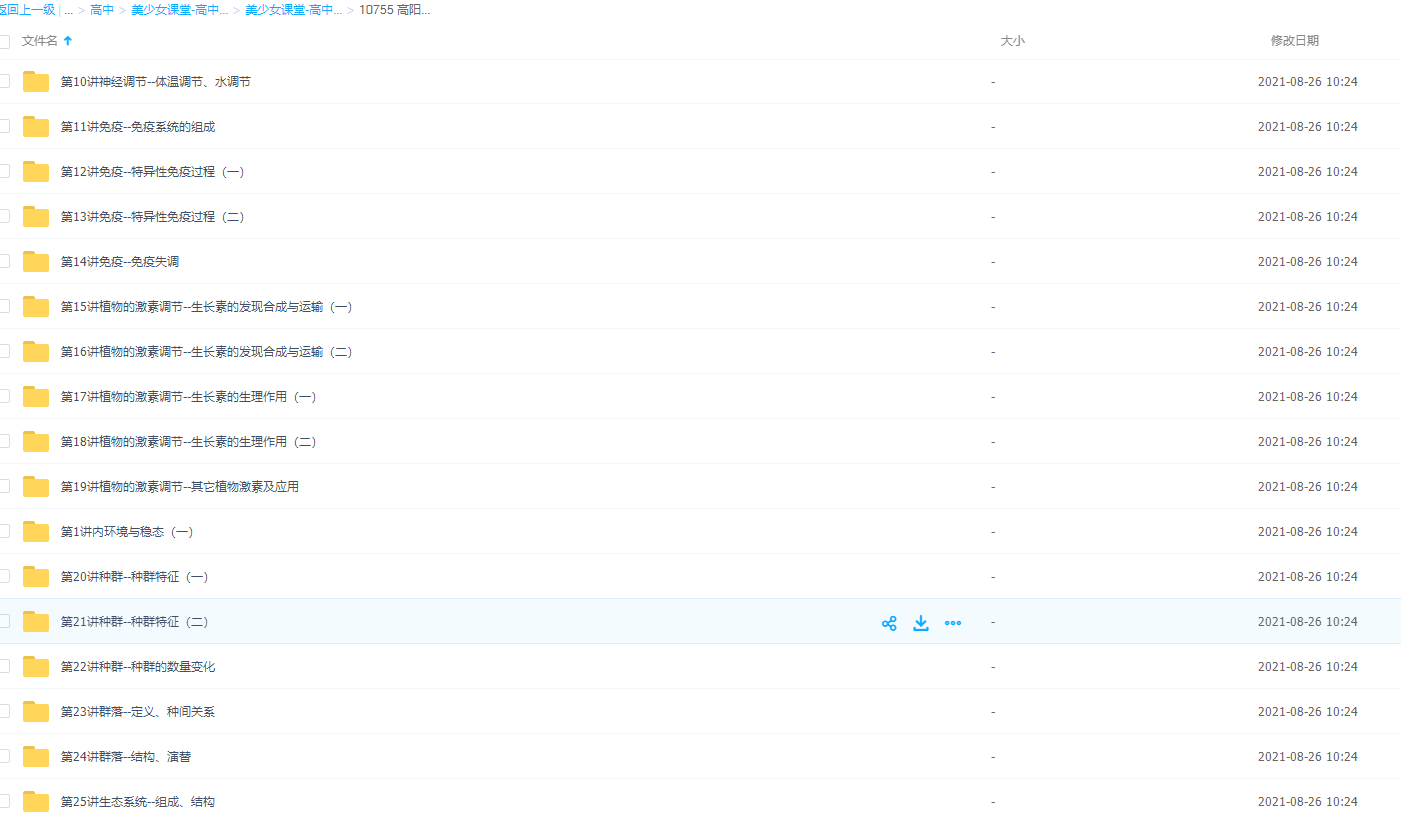Open first 美少女课堂-高中 breadcrumb item
This screenshot has height=818, width=1401.
tap(179, 10)
